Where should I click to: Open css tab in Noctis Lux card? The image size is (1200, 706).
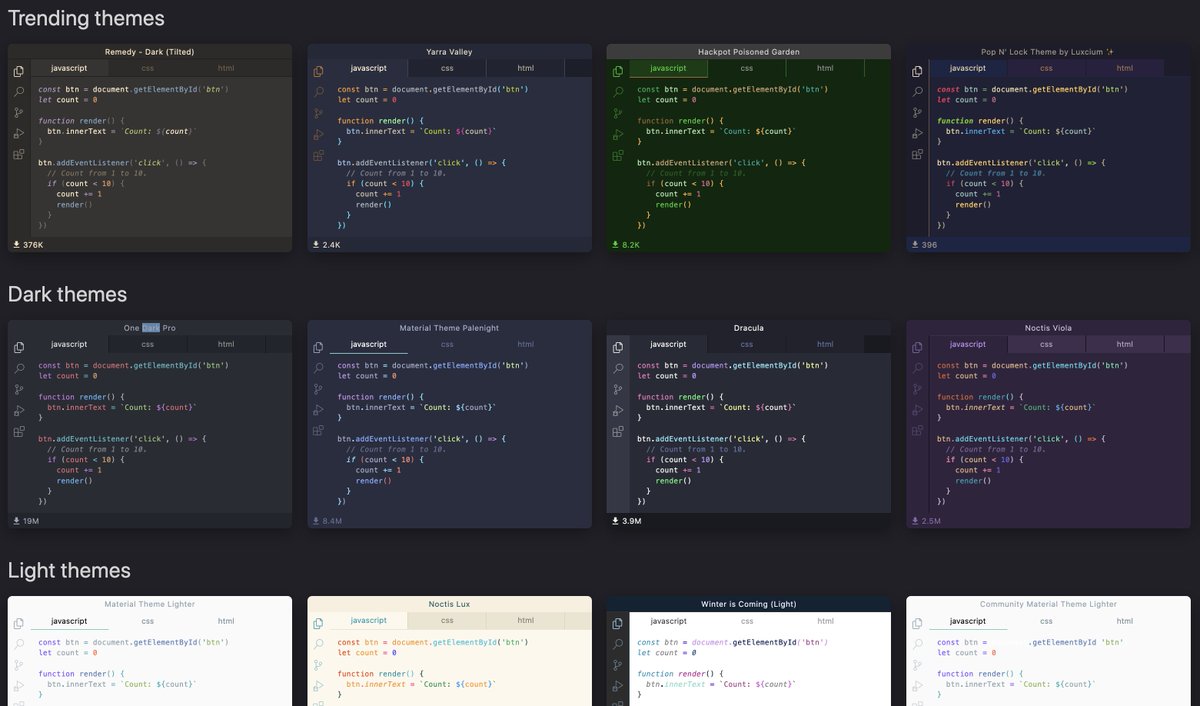tap(447, 620)
